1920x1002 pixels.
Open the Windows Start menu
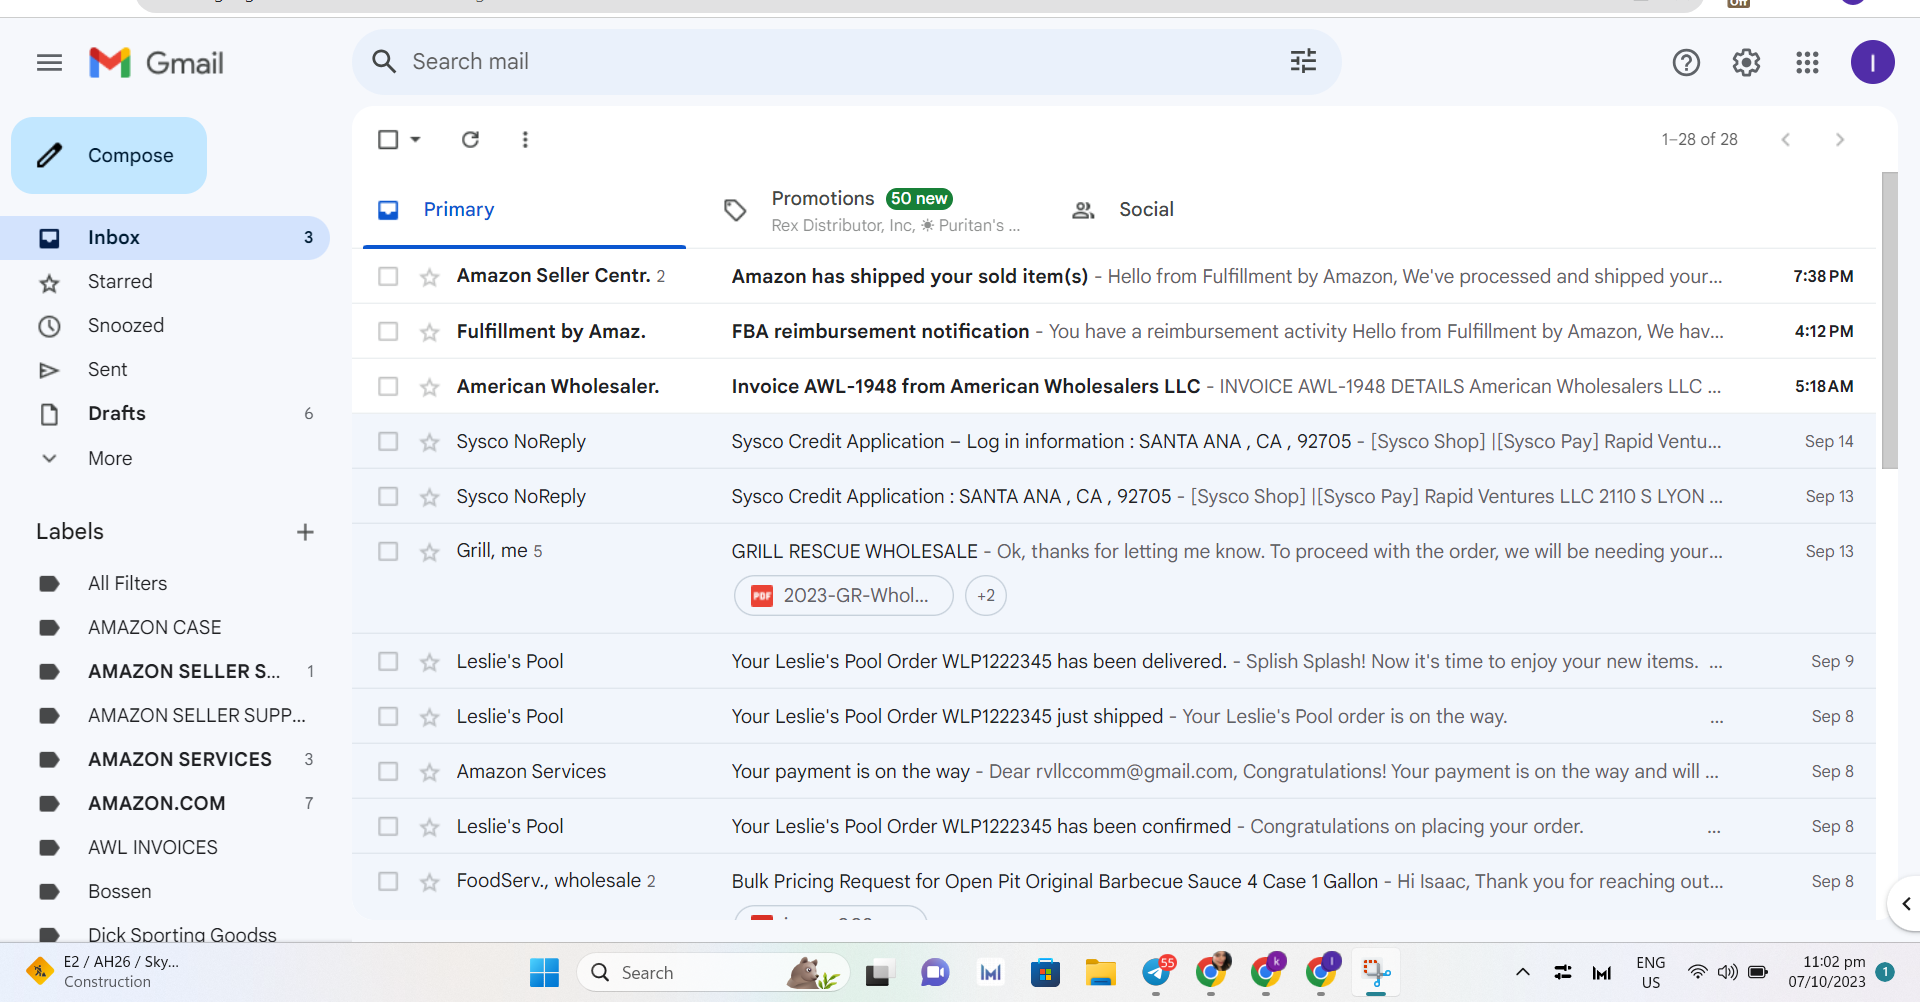544,972
